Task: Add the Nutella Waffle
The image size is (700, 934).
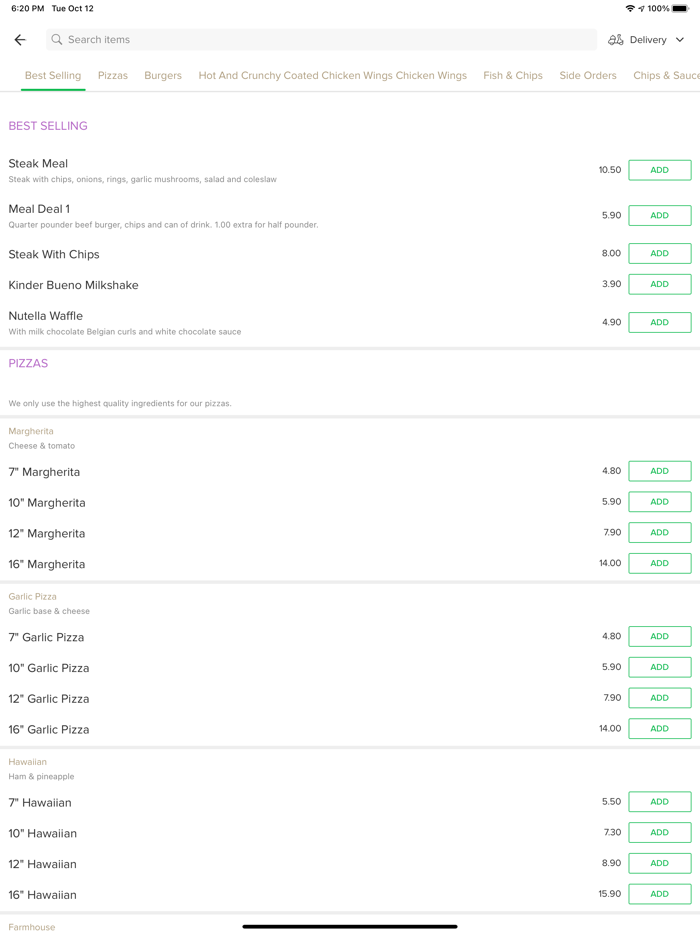Action: pyautogui.click(x=659, y=322)
